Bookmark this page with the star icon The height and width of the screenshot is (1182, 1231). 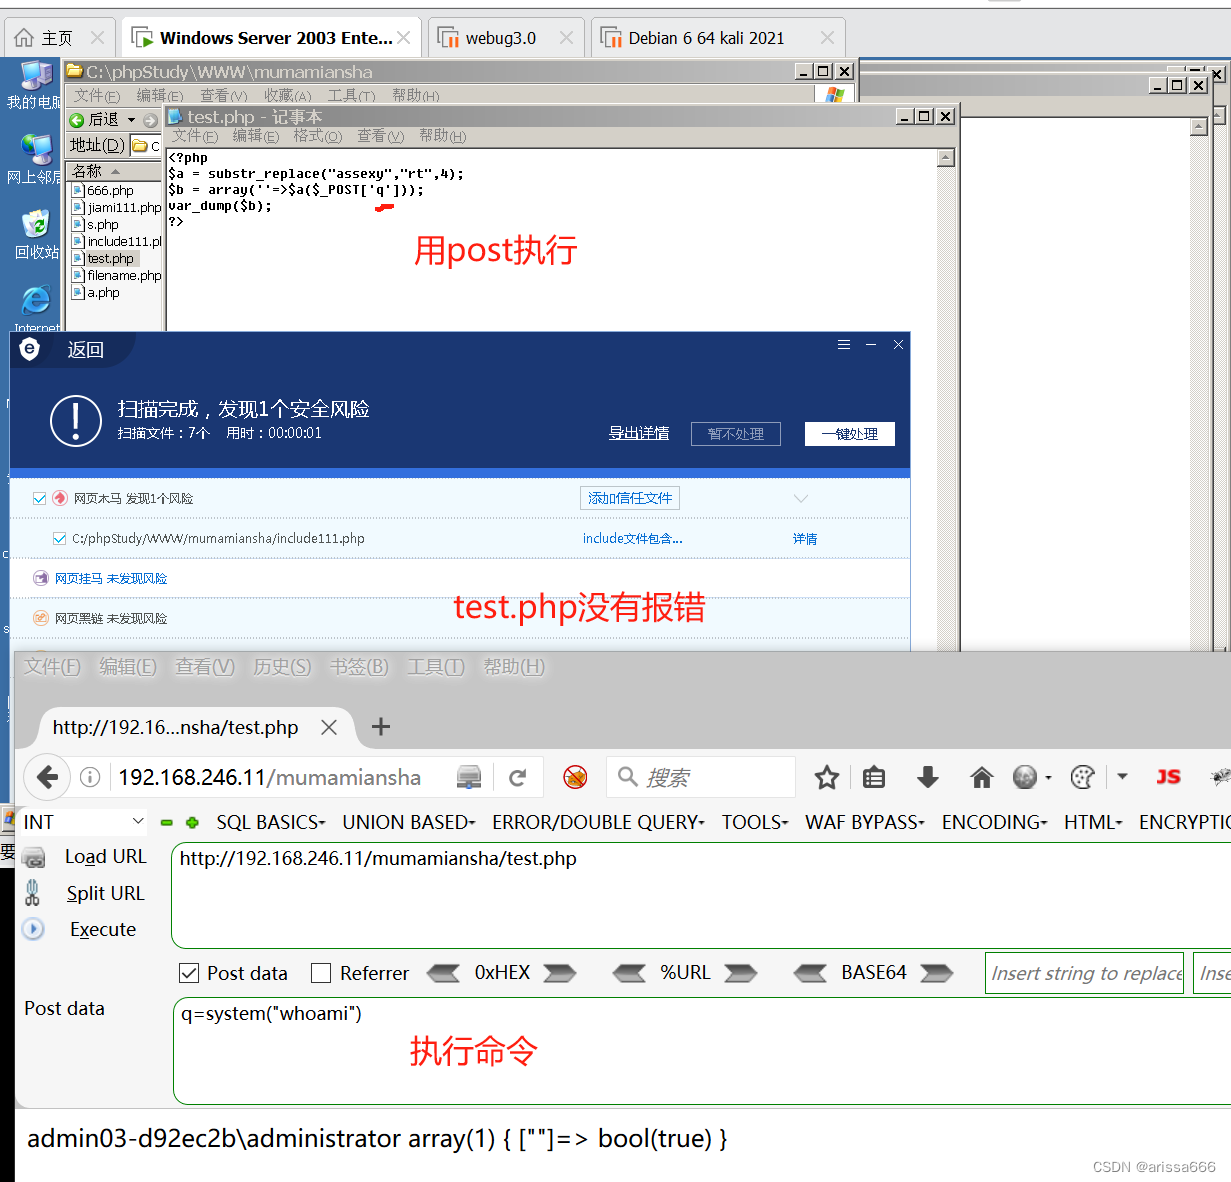(x=826, y=777)
